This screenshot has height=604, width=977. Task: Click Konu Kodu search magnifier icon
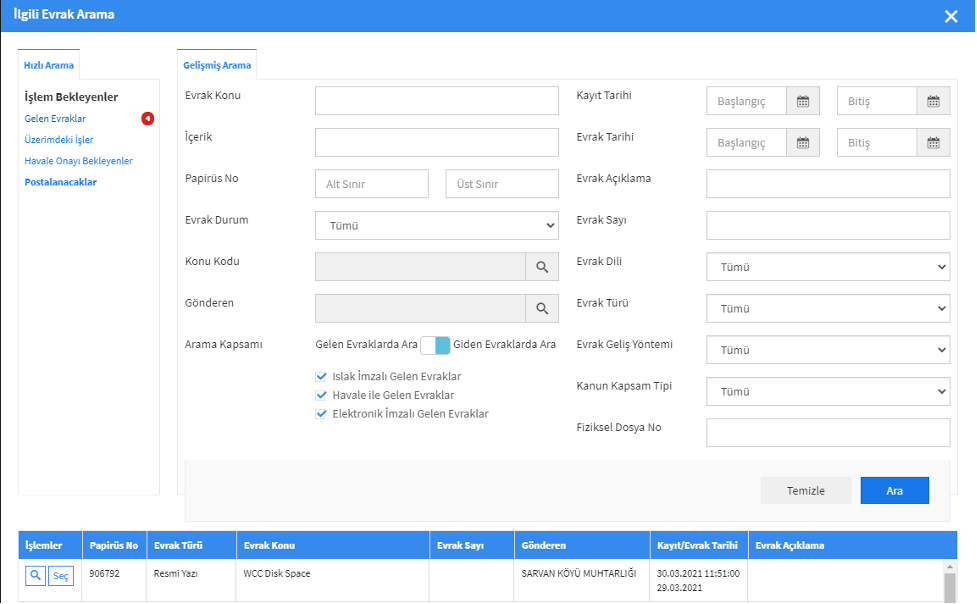click(x=542, y=267)
